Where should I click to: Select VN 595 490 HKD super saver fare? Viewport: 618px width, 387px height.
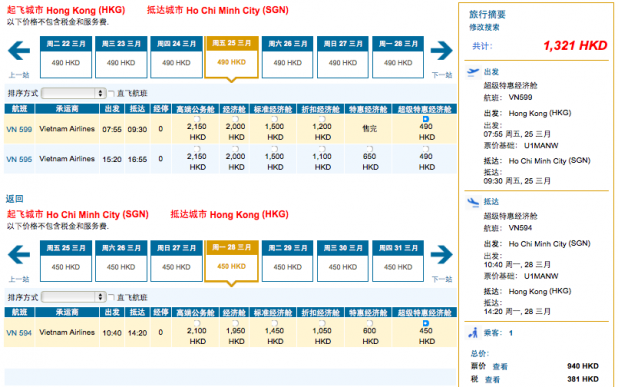click(426, 149)
